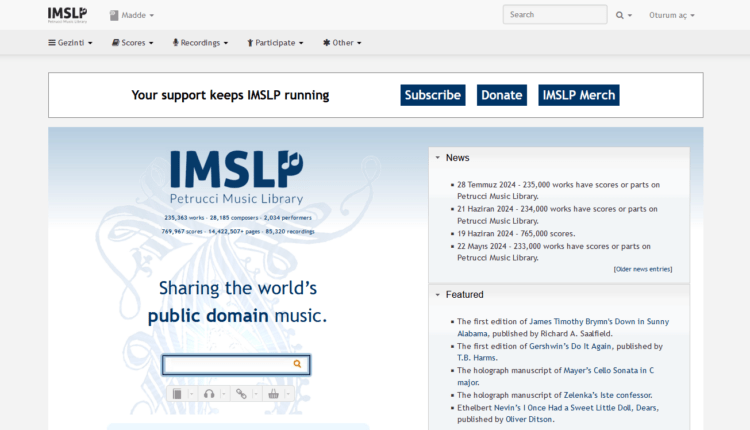
Task: Click the 19 Haziran 2024 - 765,000 scores entry
Action: point(516,233)
